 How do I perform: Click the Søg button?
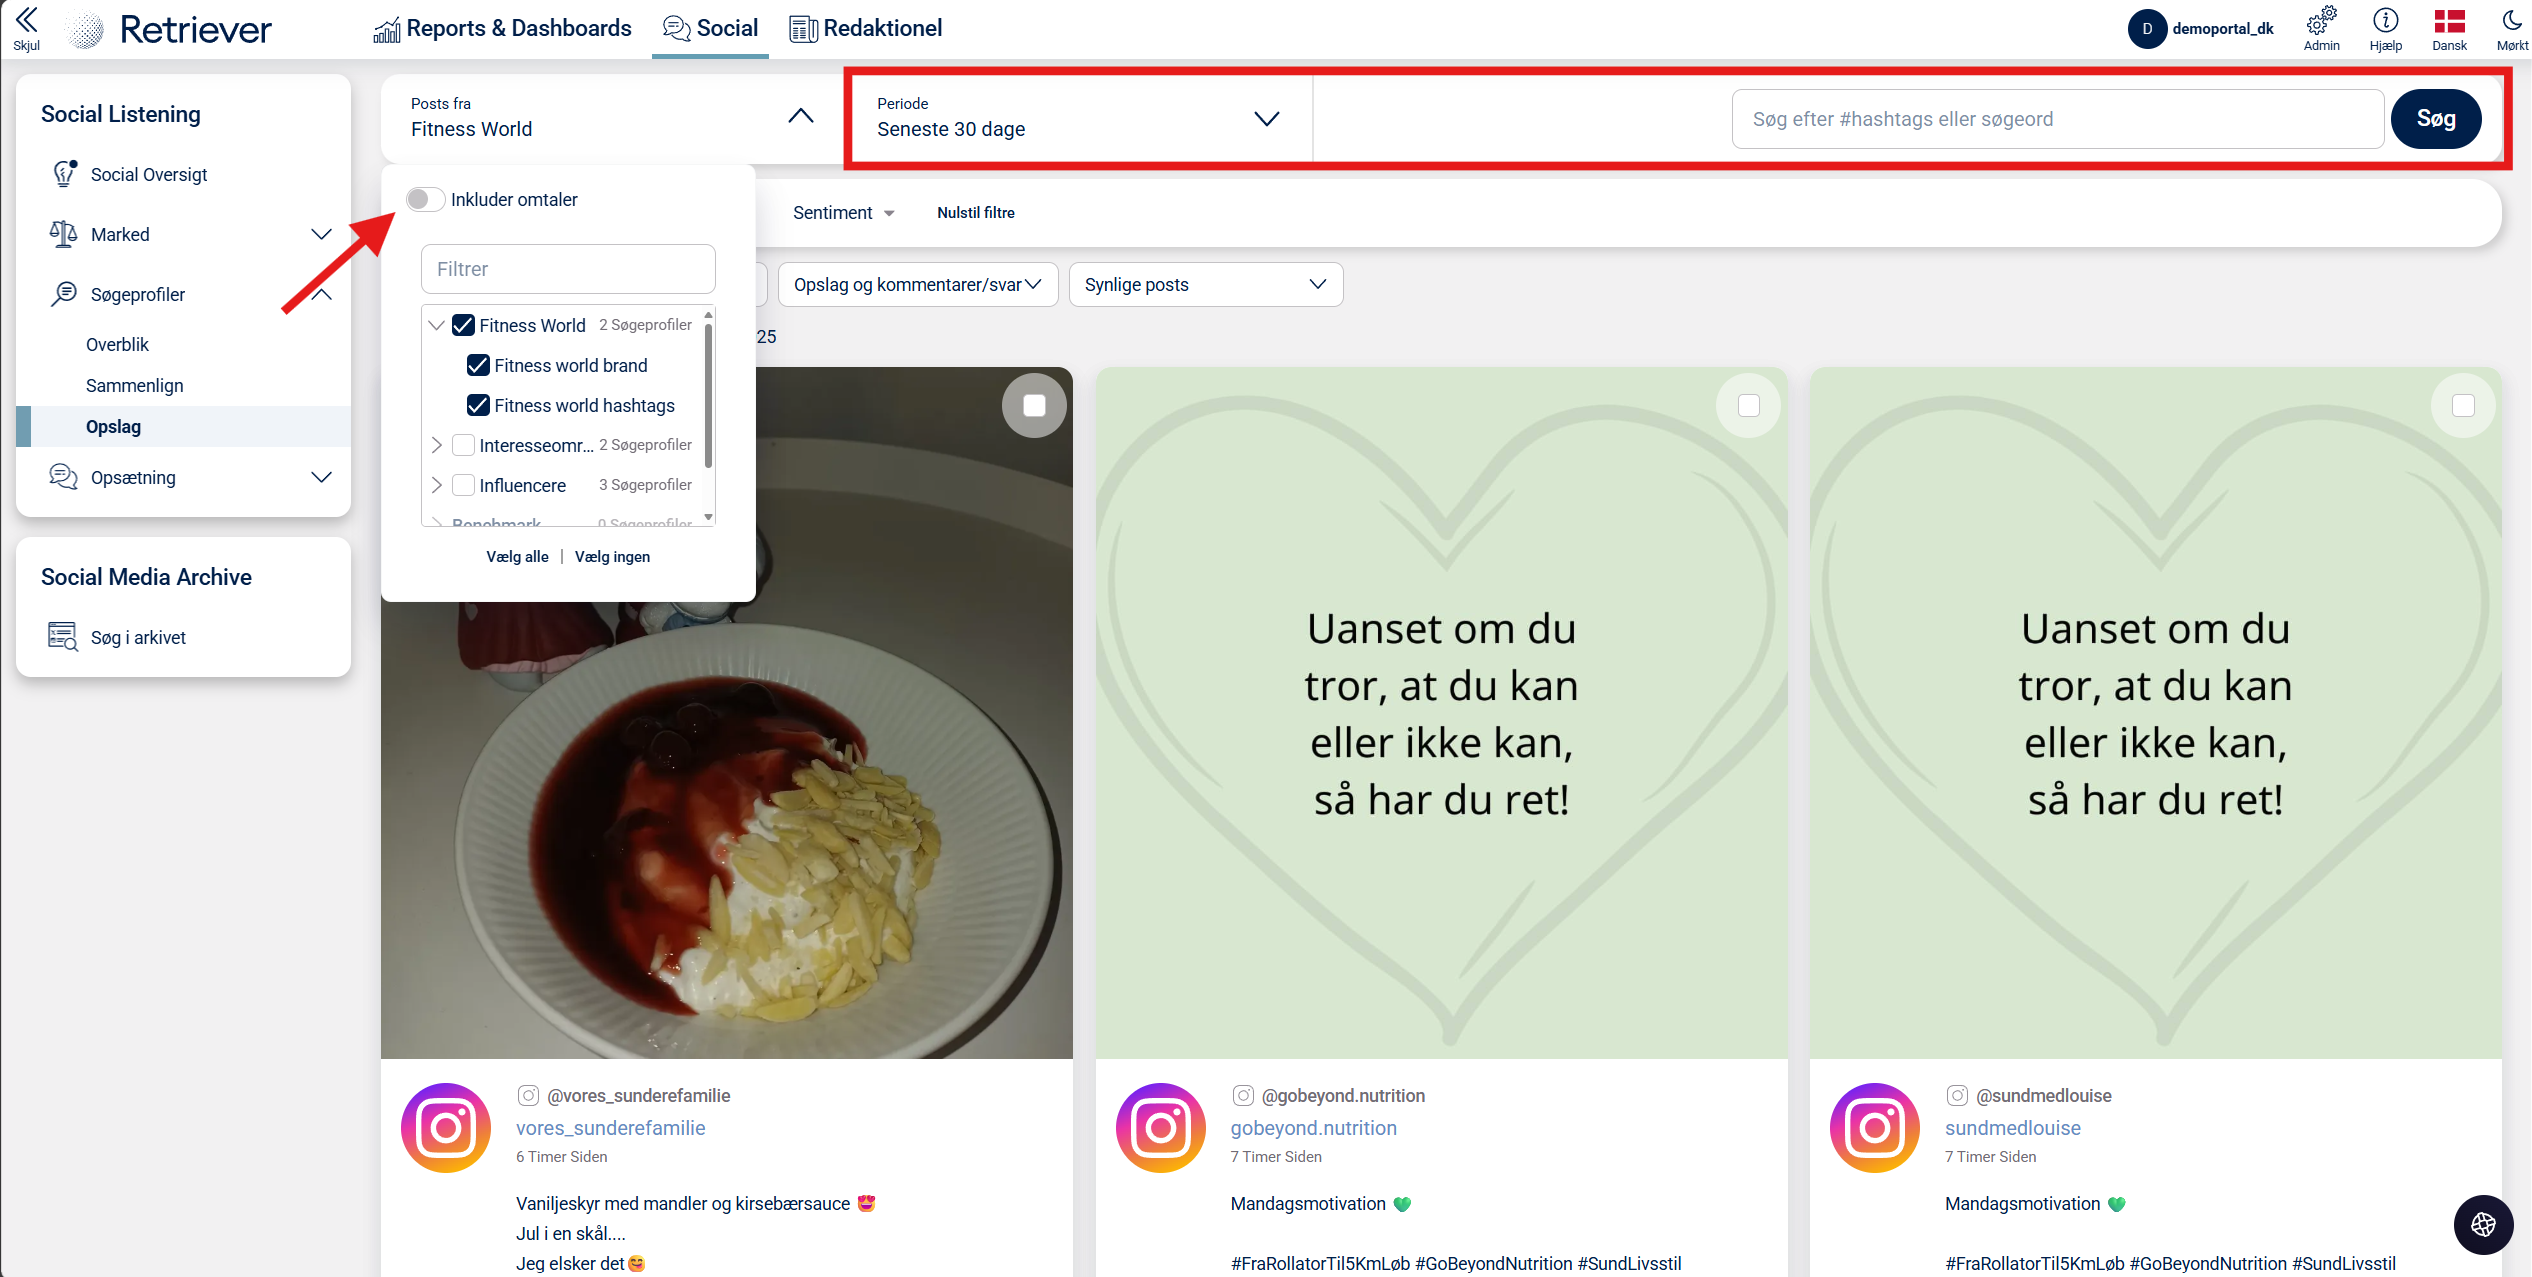pos(2435,119)
